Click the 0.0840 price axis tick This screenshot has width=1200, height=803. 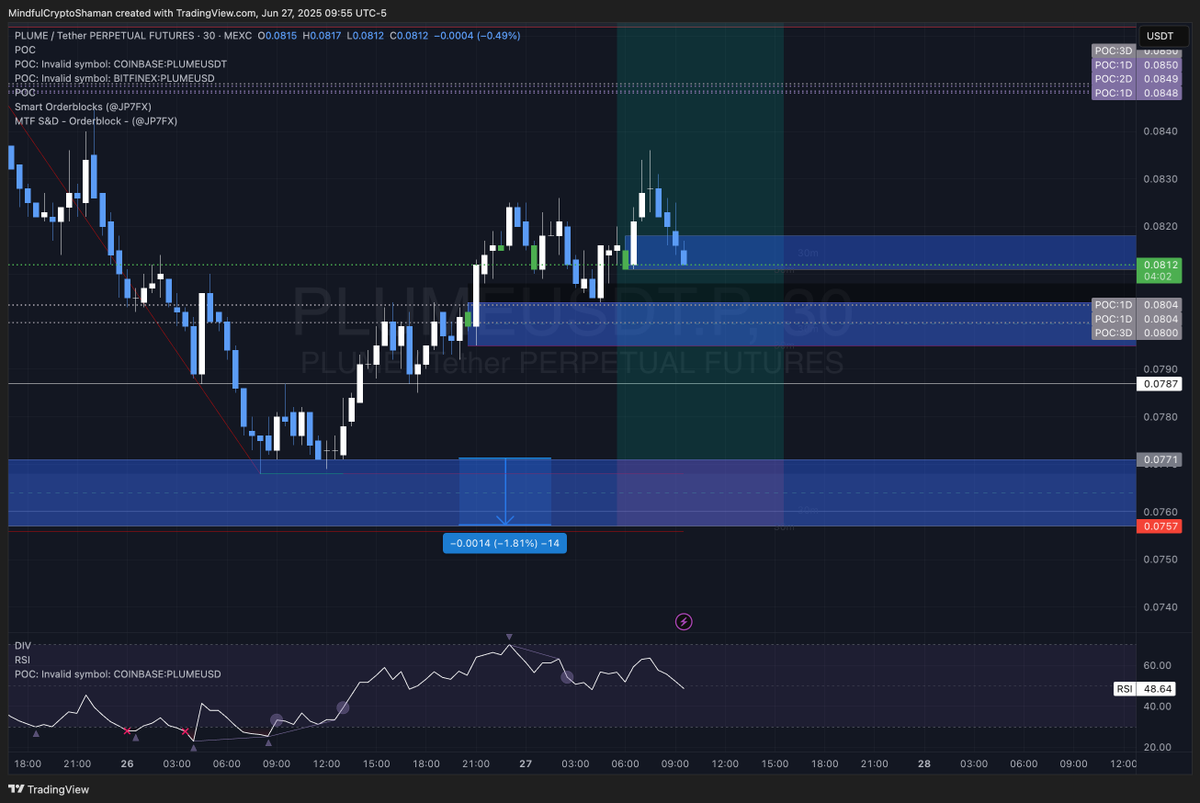click(x=1160, y=131)
